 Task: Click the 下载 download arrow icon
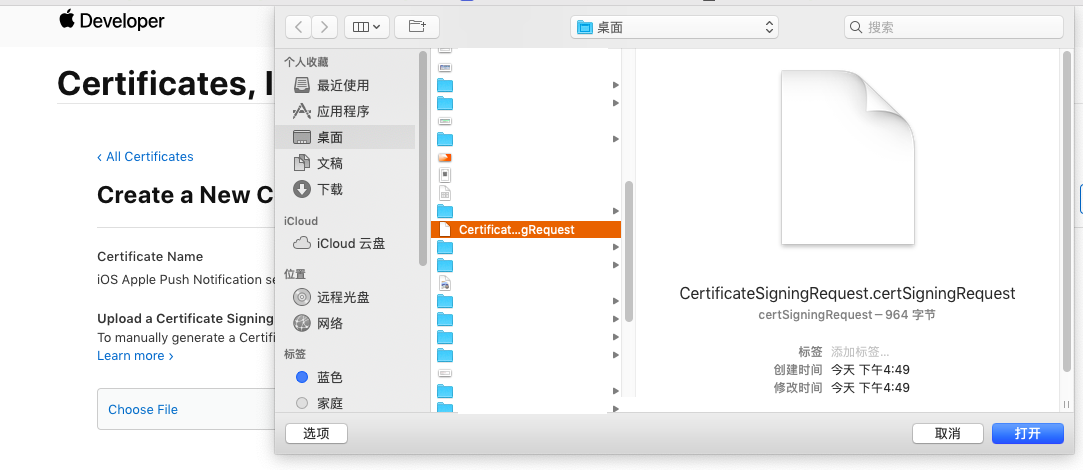pos(302,189)
